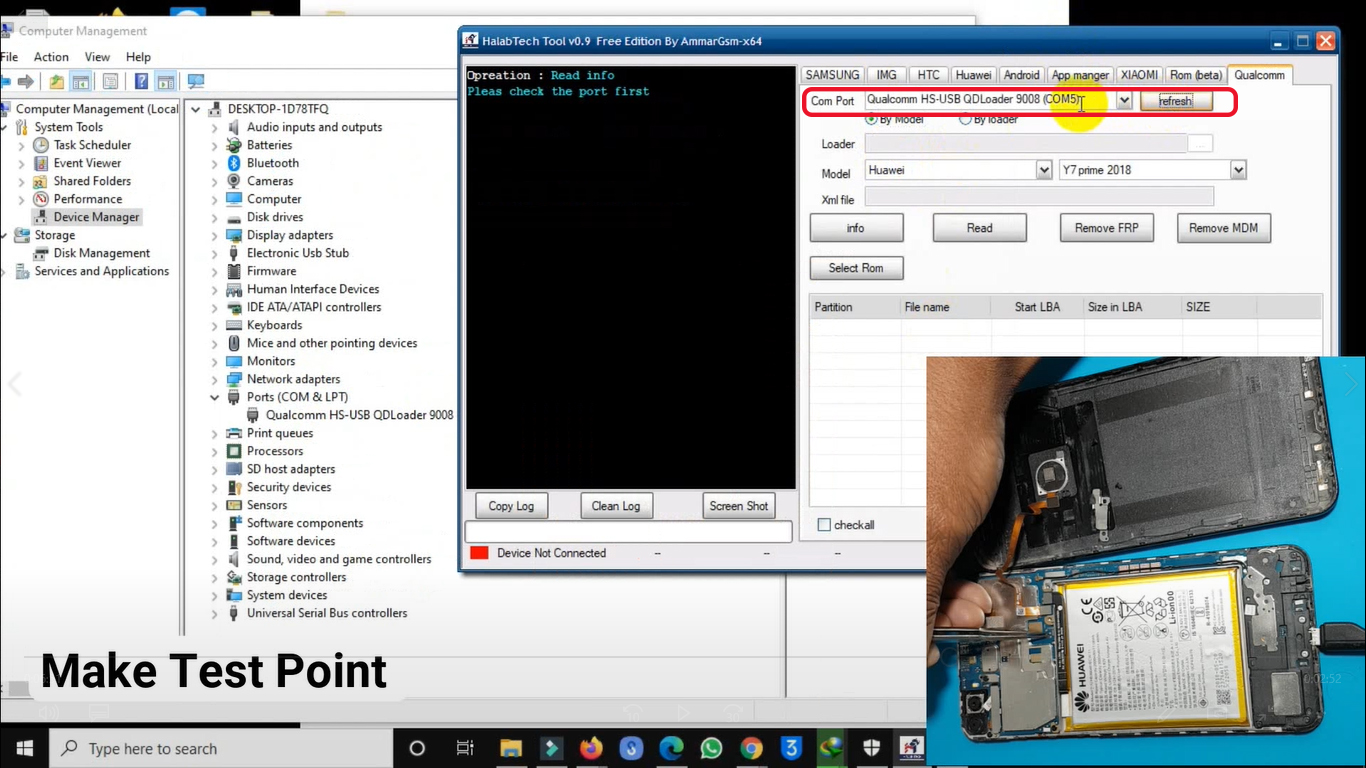Click the Remove FRP button
The image size is (1366, 768).
point(1107,228)
